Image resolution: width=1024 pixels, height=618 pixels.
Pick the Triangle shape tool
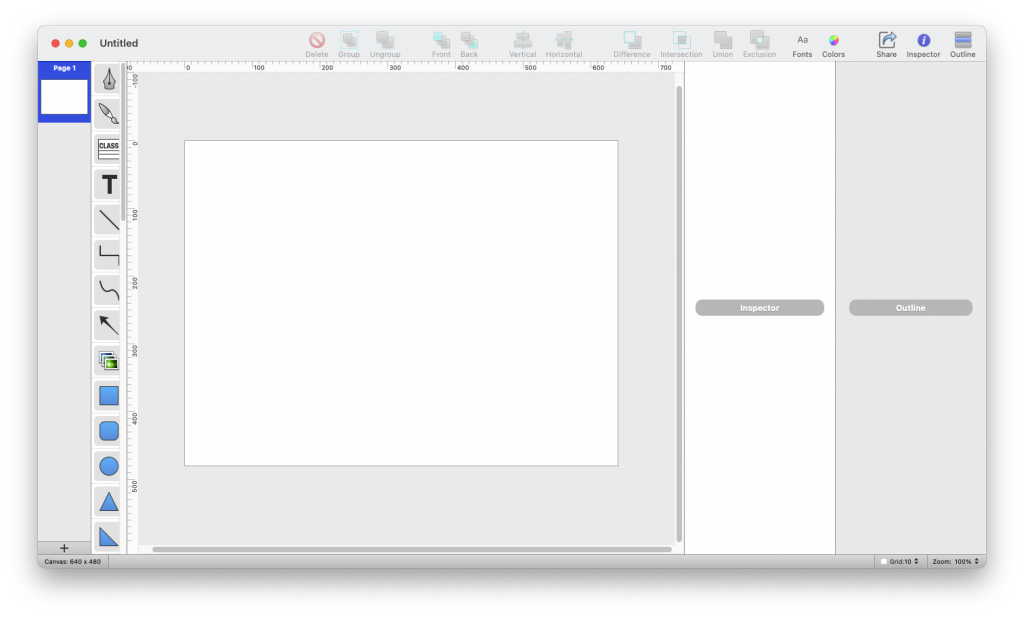point(108,502)
